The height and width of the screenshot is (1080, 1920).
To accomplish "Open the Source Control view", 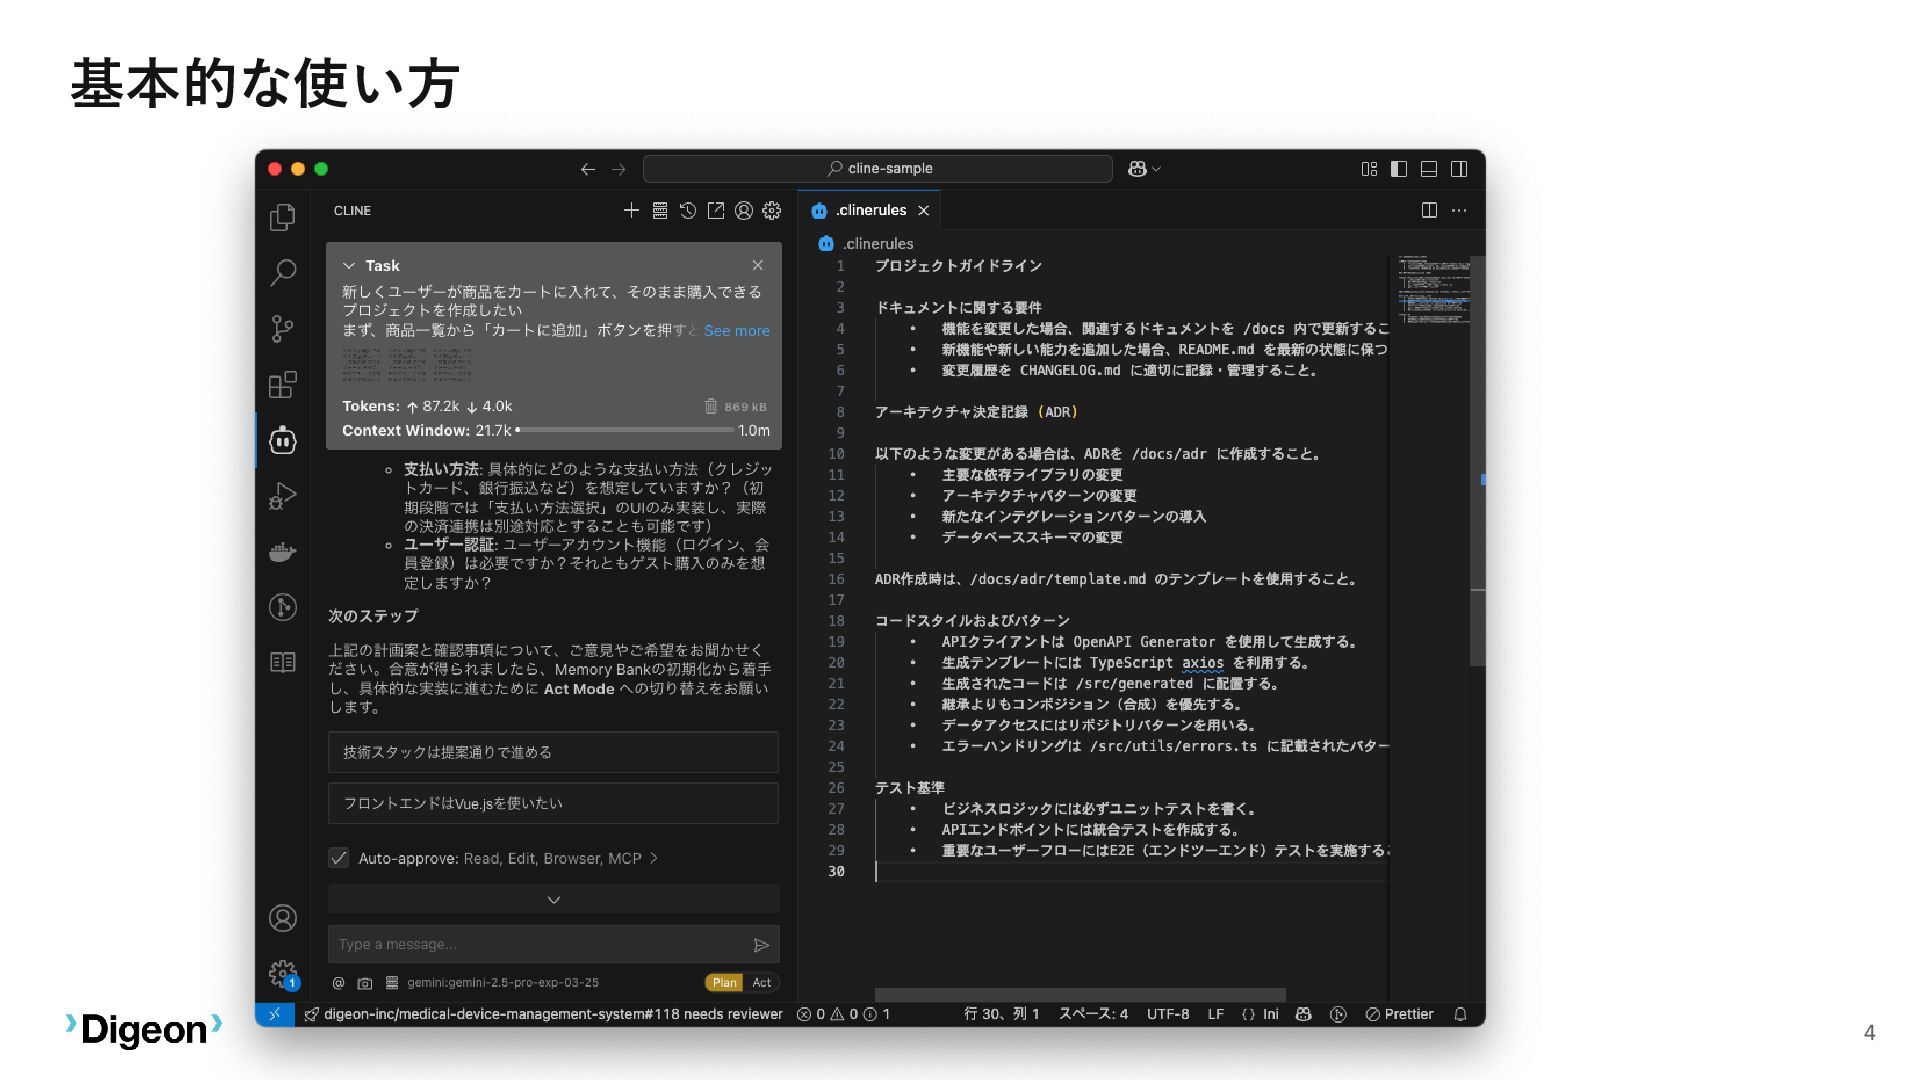I will pyautogui.click(x=283, y=329).
